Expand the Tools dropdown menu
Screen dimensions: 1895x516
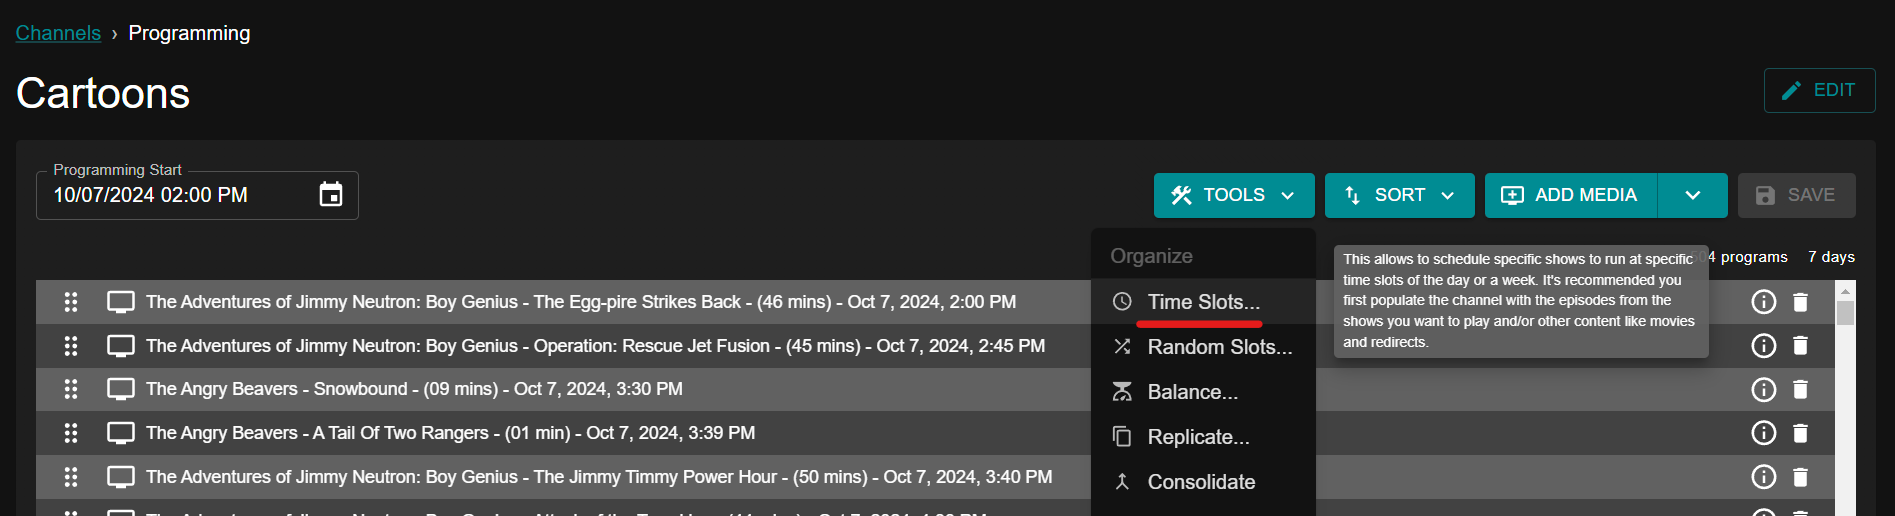pyautogui.click(x=1233, y=195)
